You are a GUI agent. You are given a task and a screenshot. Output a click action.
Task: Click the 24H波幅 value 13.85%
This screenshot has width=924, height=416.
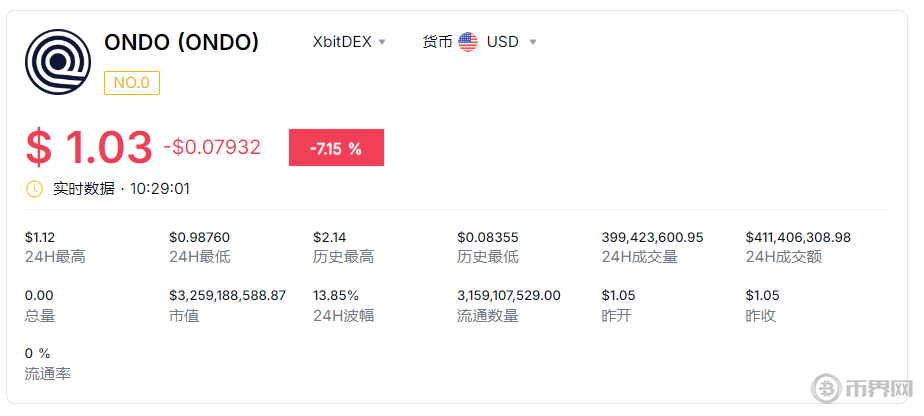tap(336, 295)
